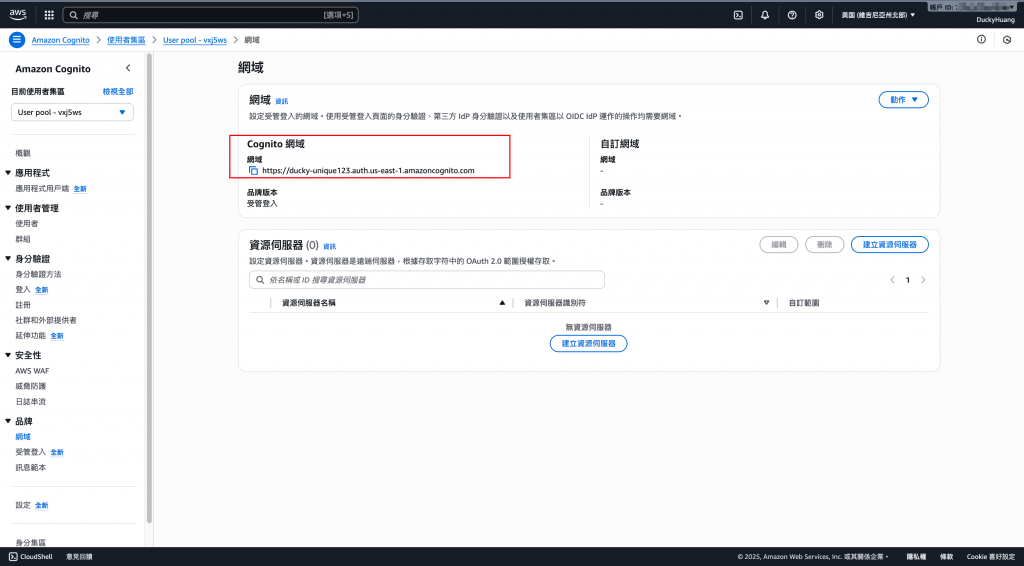Image resolution: width=1024 pixels, height=566 pixels.
Task: Sort by 資源伺服器識別符 column arrow
Action: click(x=766, y=303)
